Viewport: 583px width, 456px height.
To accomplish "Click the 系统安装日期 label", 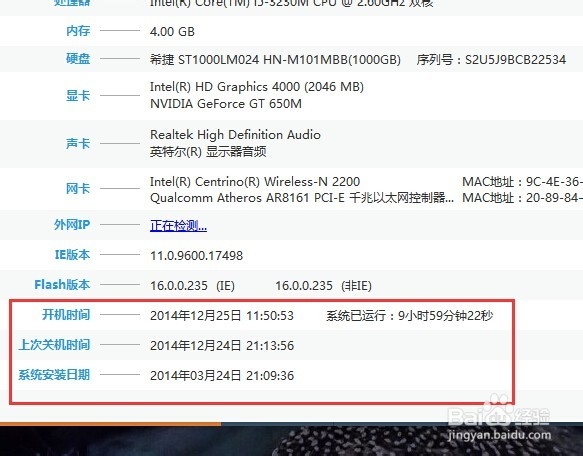I will tap(54, 375).
